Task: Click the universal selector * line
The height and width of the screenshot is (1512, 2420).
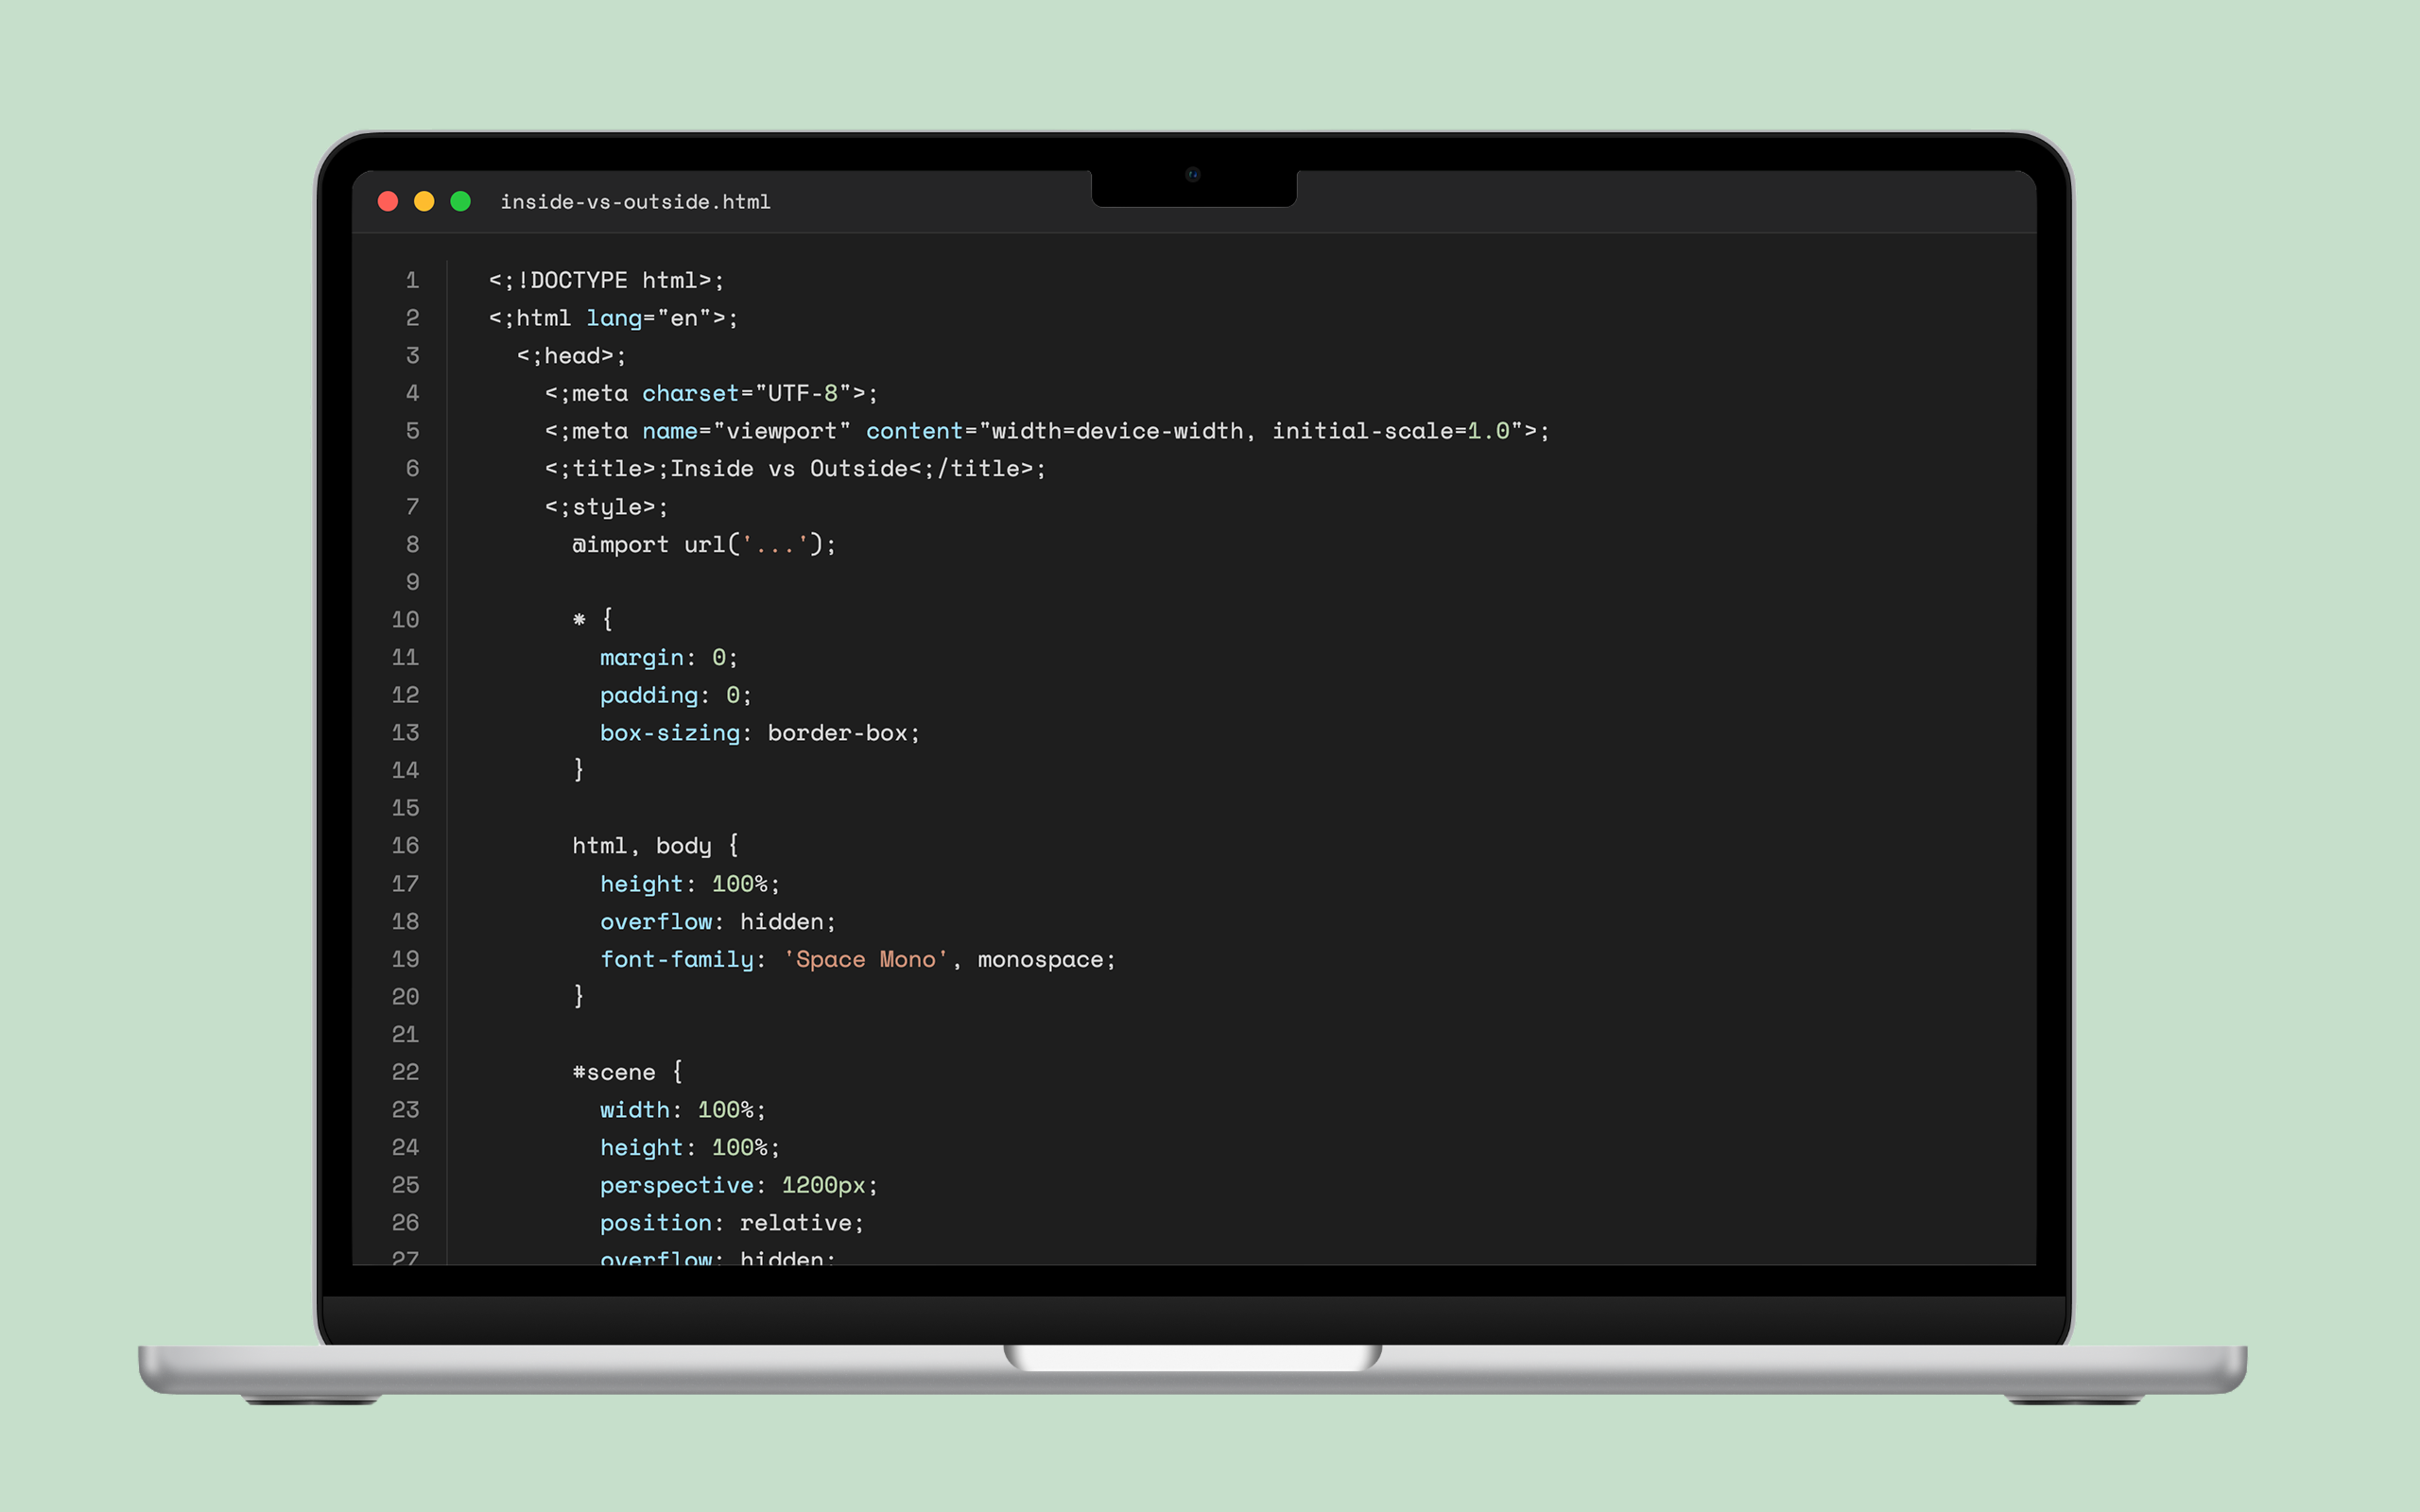Action: (592, 619)
